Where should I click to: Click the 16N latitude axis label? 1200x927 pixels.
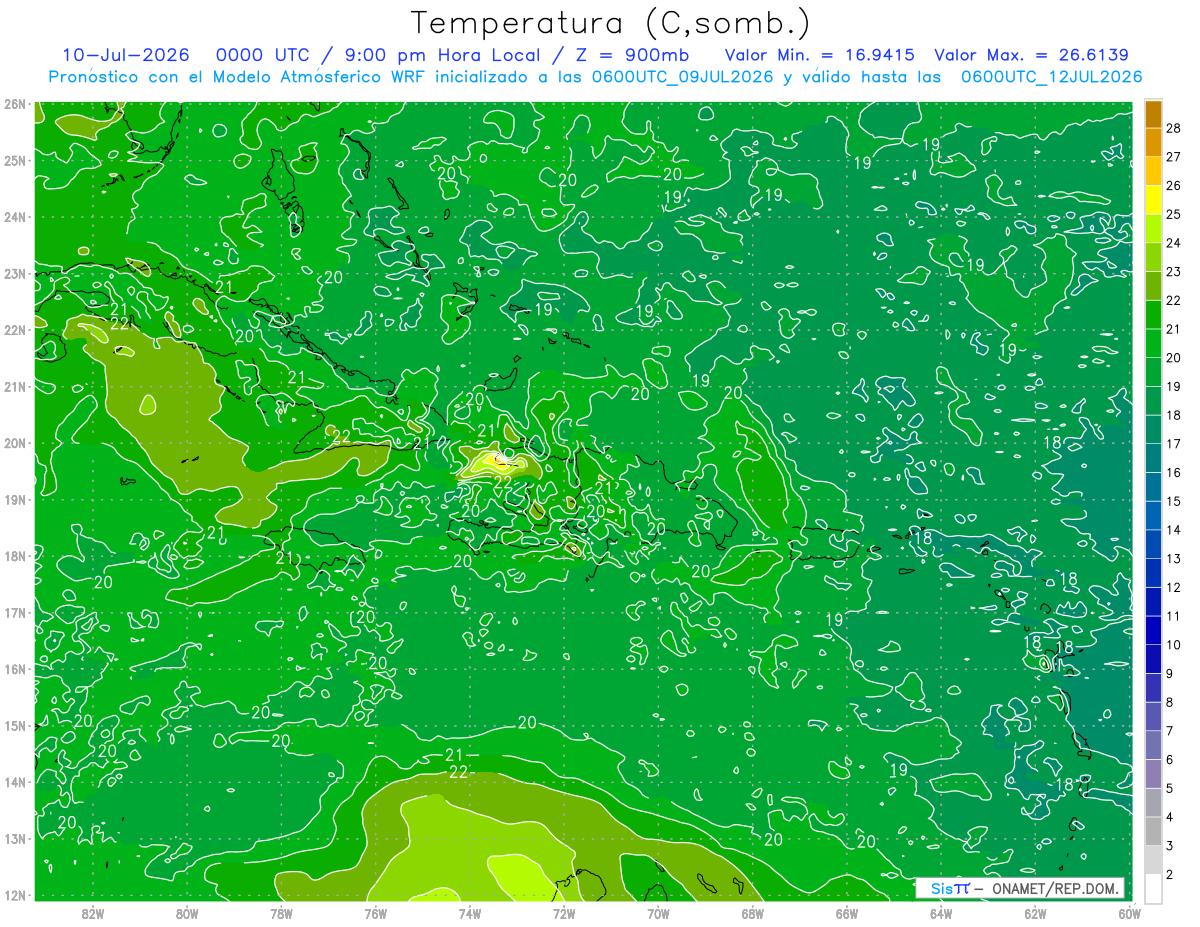click(14, 669)
